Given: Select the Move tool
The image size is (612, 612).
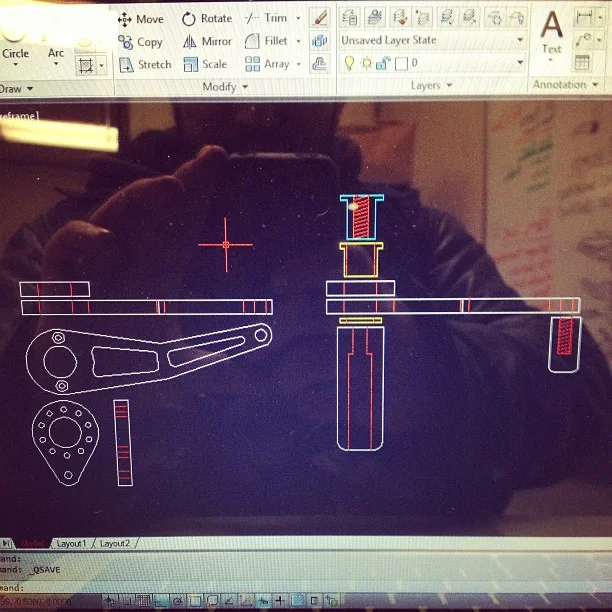Looking at the screenshot, I should pos(141,19).
